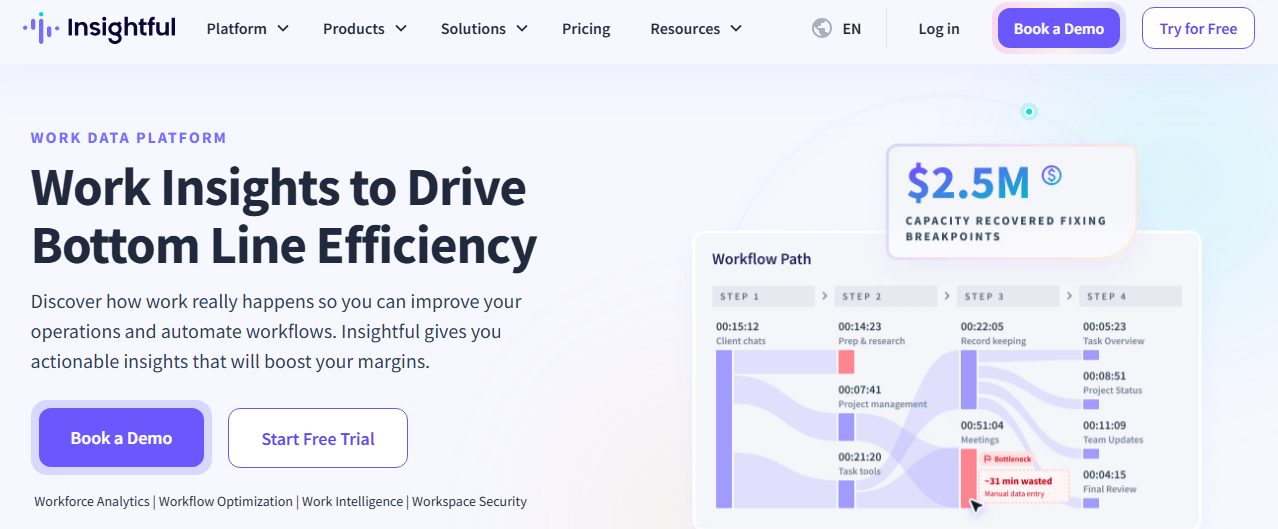Click the 00:08:51 Project Status label
Screen dimensions: 1278x529
(x=1112, y=383)
